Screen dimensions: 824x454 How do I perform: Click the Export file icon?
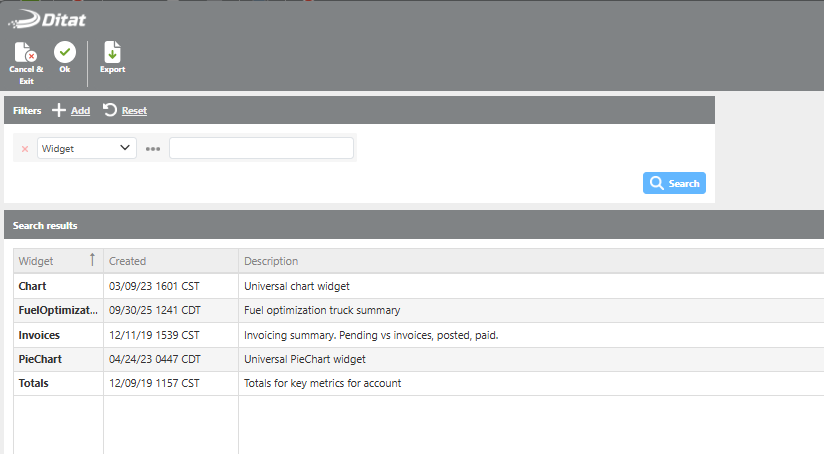pyautogui.click(x=112, y=53)
